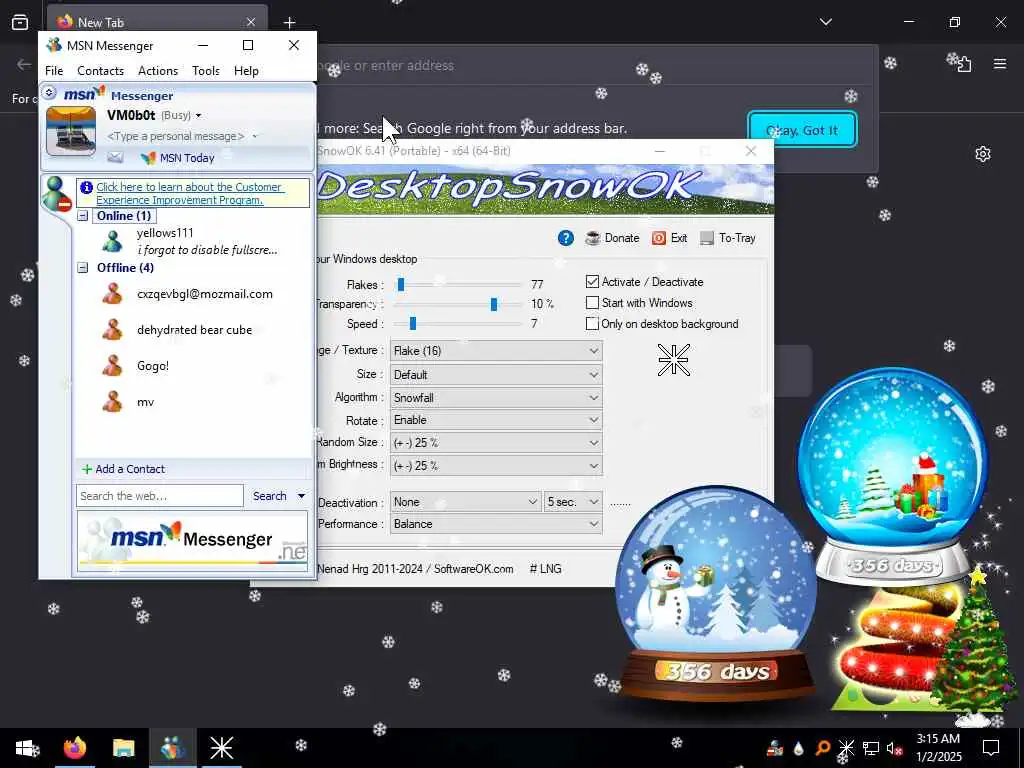Click the Search the web input field
Screen dimensions: 1024x768
coord(160,496)
